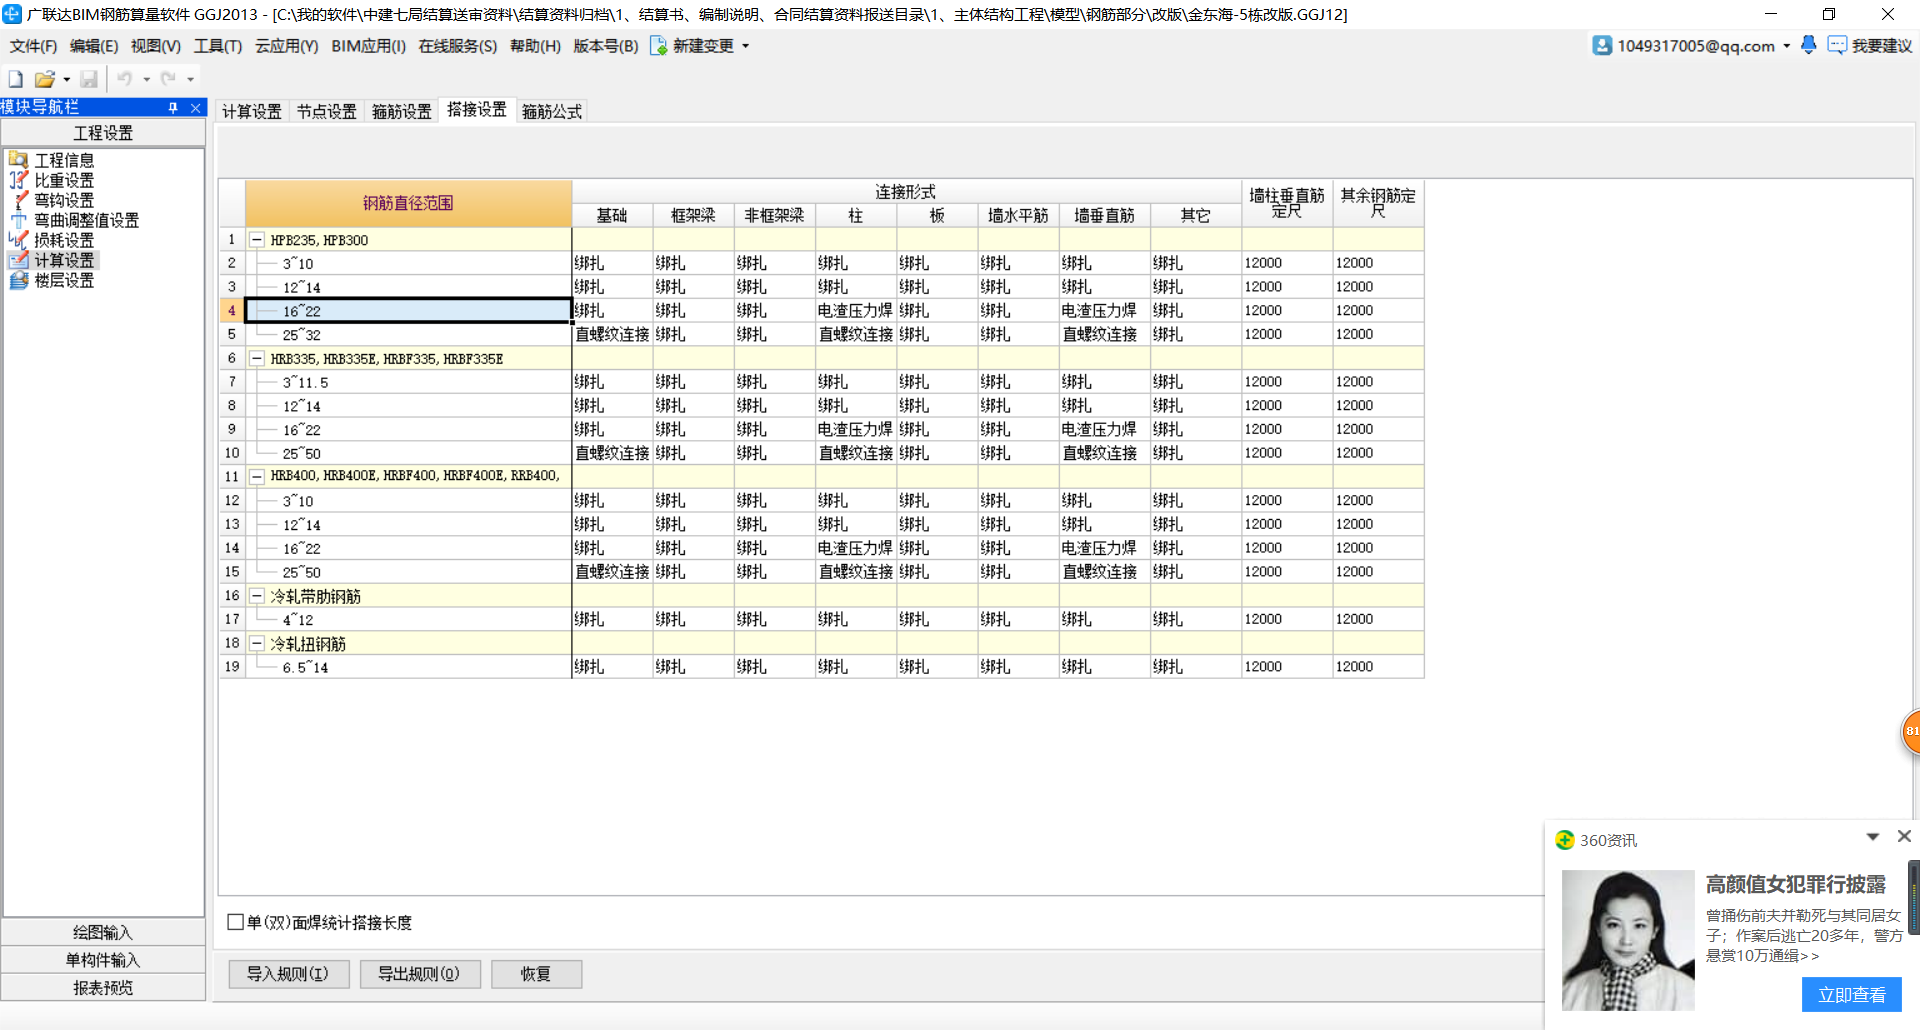The image size is (1920, 1030).
Task: Click the pin icon on 模块导航栏
Action: coord(173,108)
